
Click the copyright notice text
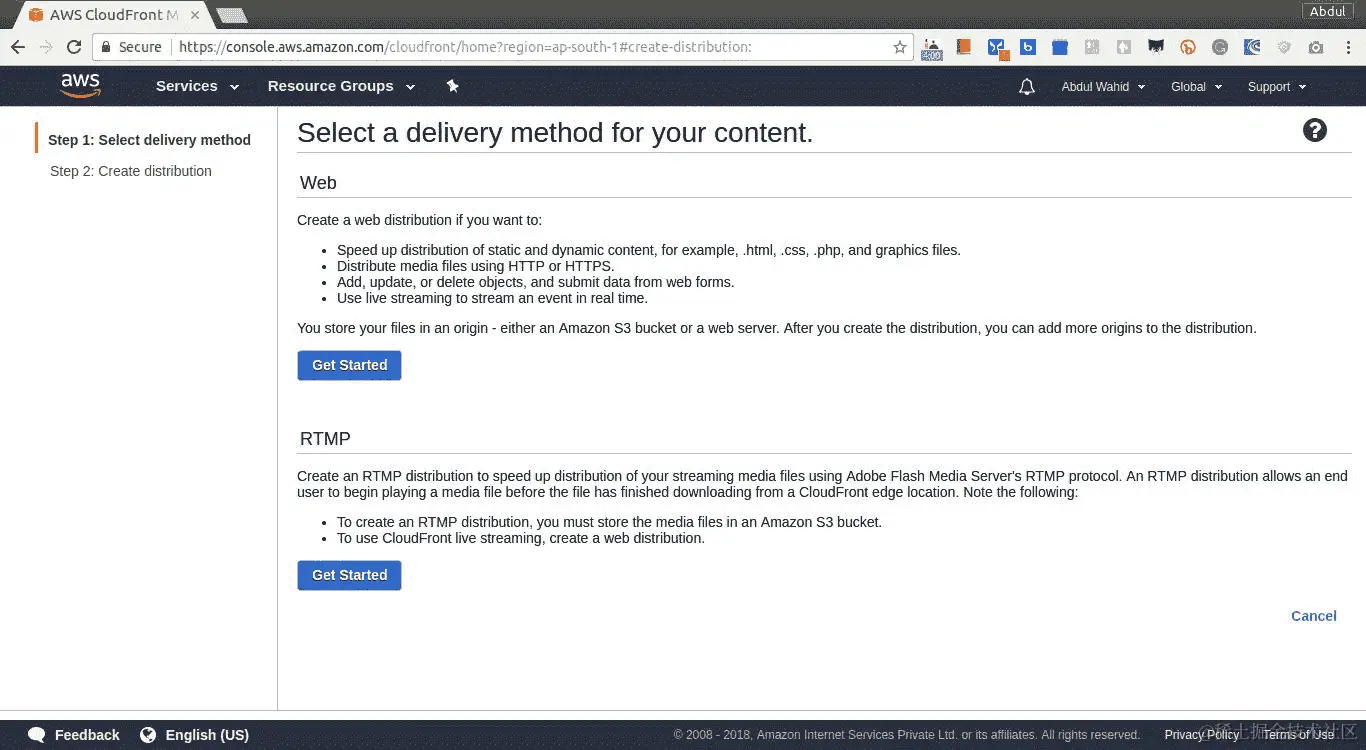907,735
